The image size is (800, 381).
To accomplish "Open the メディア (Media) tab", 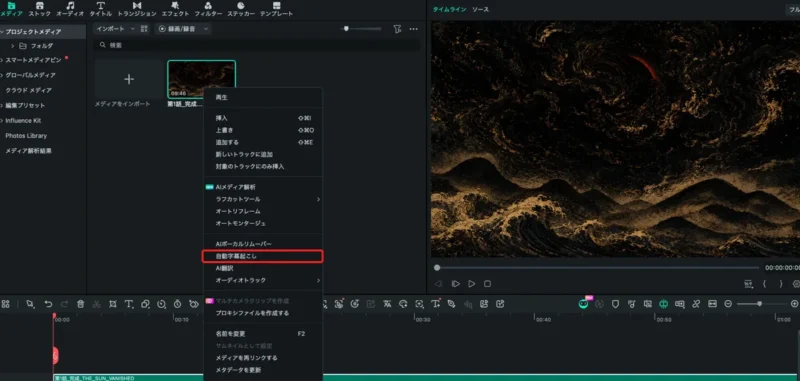I will coord(11,9).
